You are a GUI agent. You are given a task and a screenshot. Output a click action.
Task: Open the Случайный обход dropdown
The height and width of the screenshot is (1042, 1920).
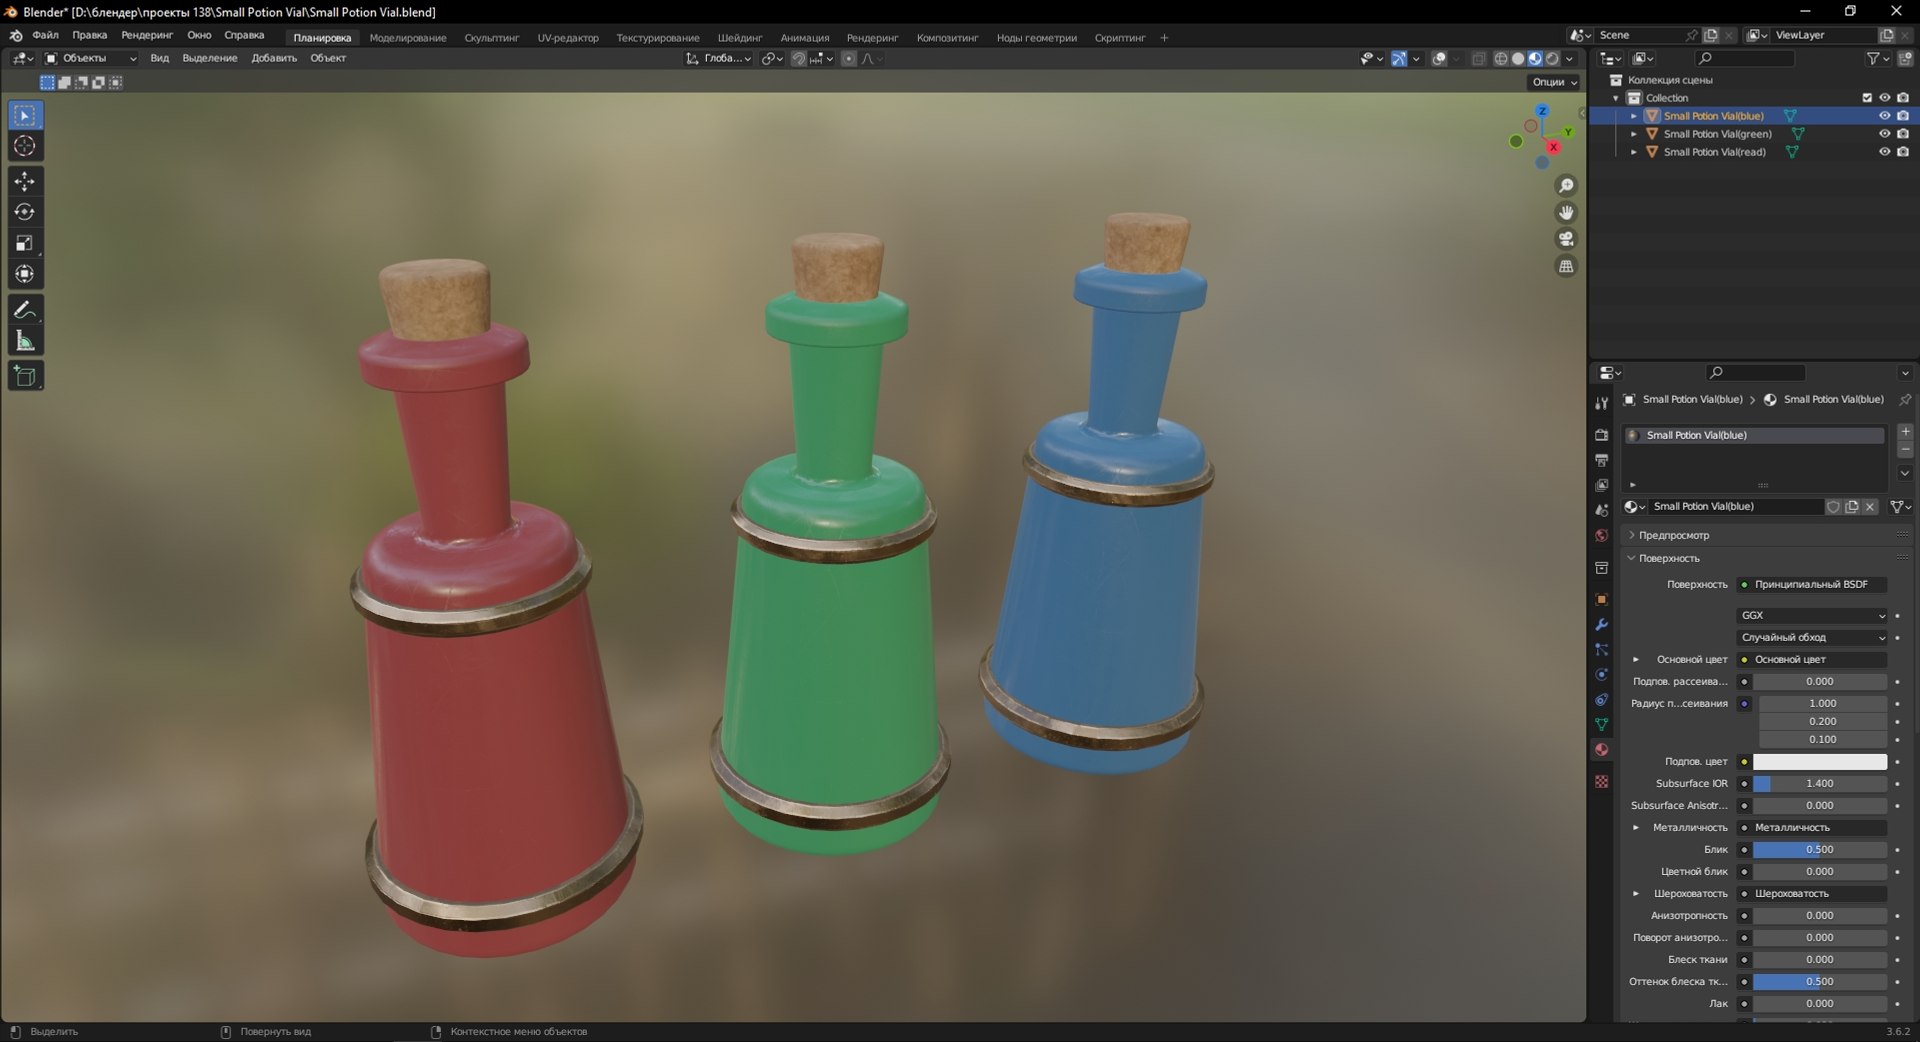1812,638
